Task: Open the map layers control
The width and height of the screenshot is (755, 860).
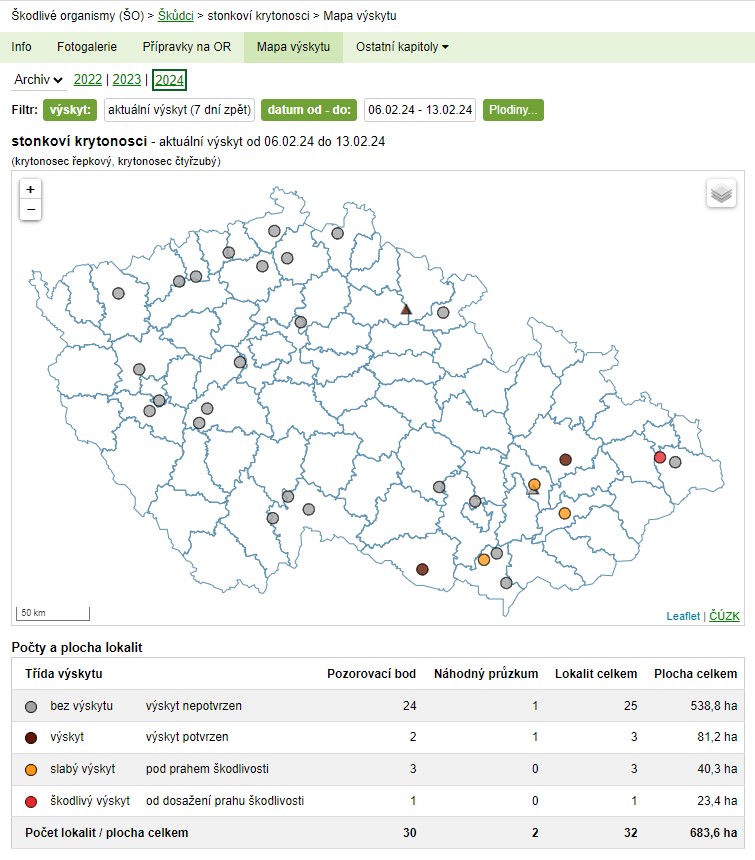Action: coord(721,193)
